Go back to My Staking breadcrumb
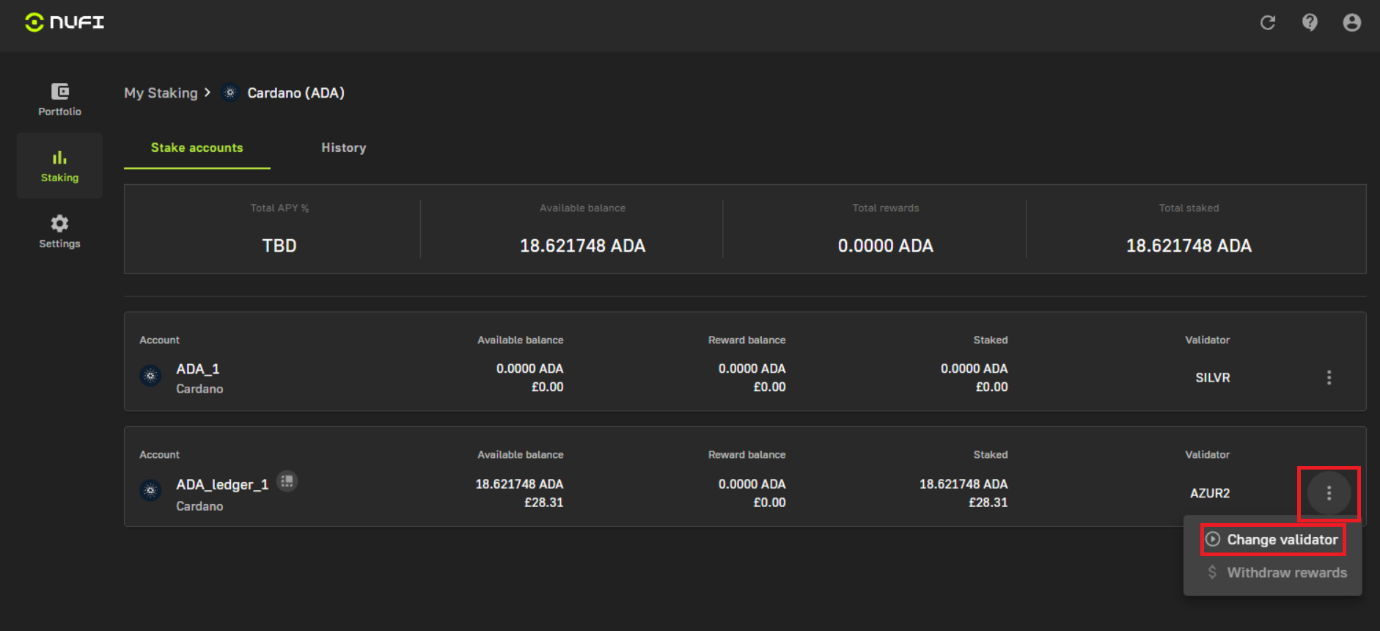The height and width of the screenshot is (631, 1380). 161,93
